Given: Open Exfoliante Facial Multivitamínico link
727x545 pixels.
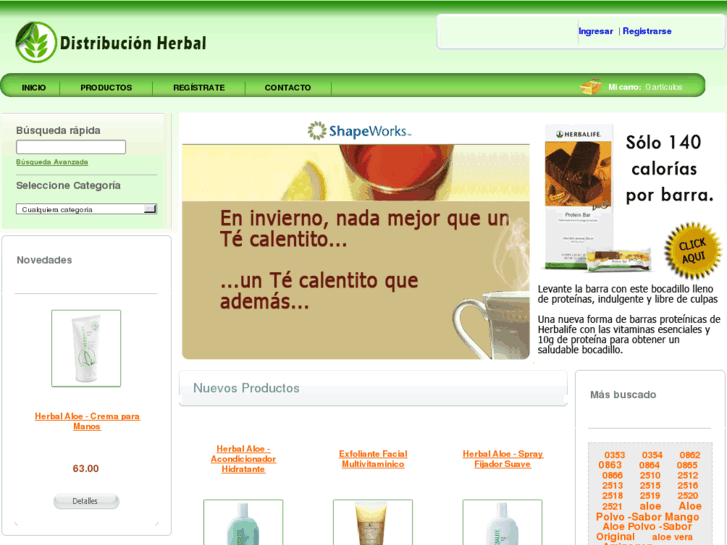Looking at the screenshot, I should 373,459.
